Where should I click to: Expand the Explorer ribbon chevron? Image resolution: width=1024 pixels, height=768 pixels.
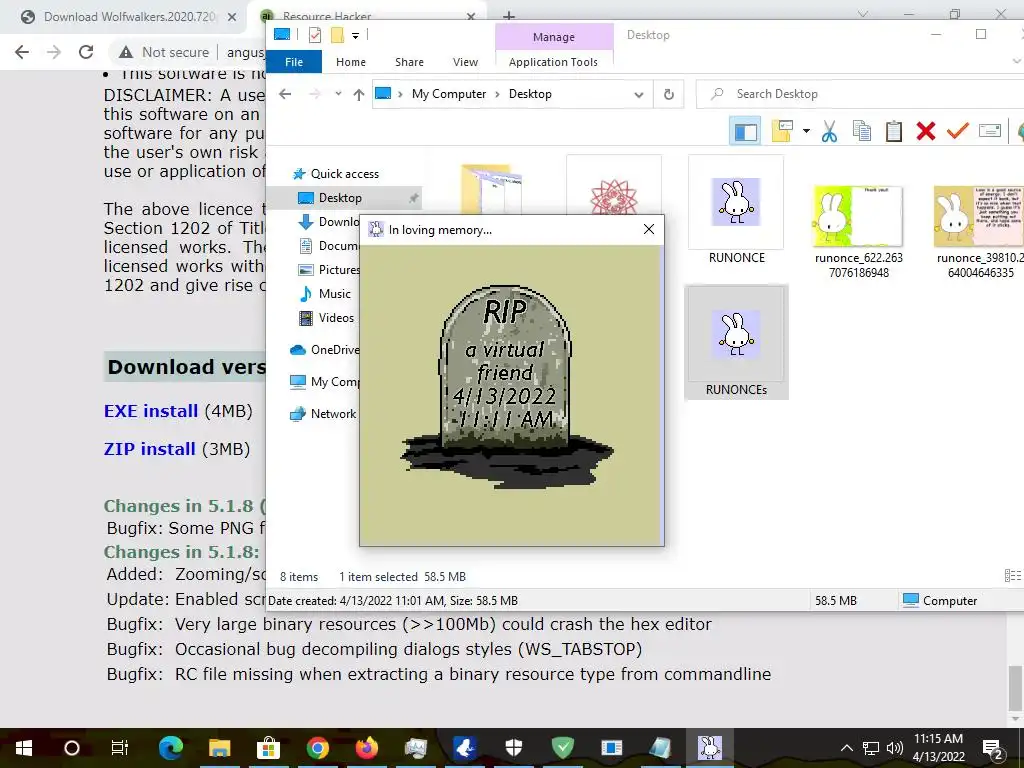(1016, 61)
